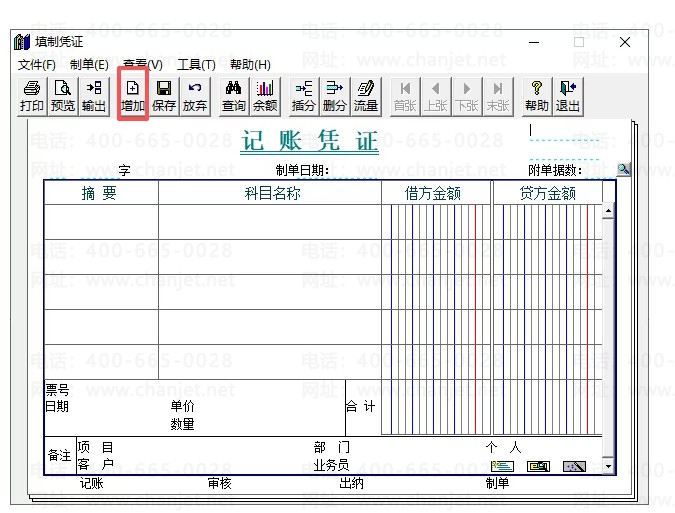675x513 pixels.
Task: Open the 查询 search tool
Action: point(234,96)
